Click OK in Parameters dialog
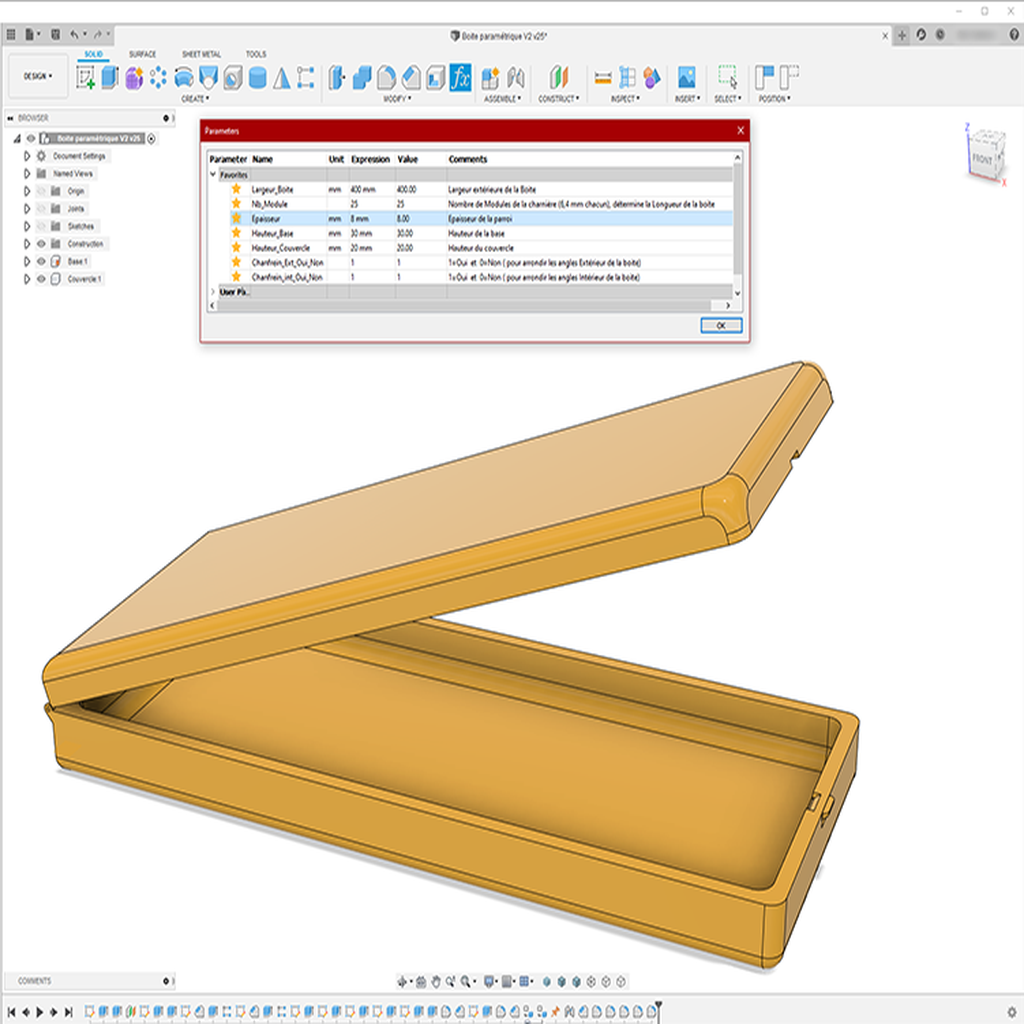This screenshot has width=1024, height=1024. pos(721,326)
